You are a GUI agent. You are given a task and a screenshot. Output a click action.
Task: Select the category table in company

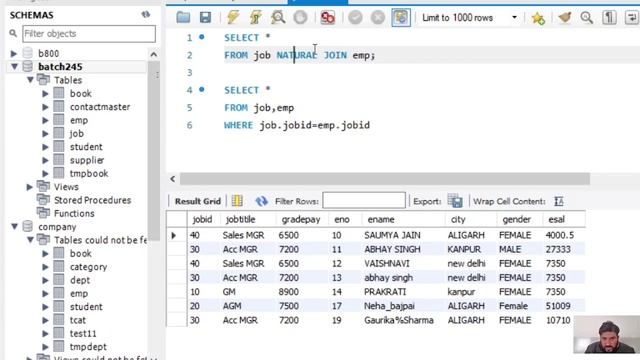point(89,267)
